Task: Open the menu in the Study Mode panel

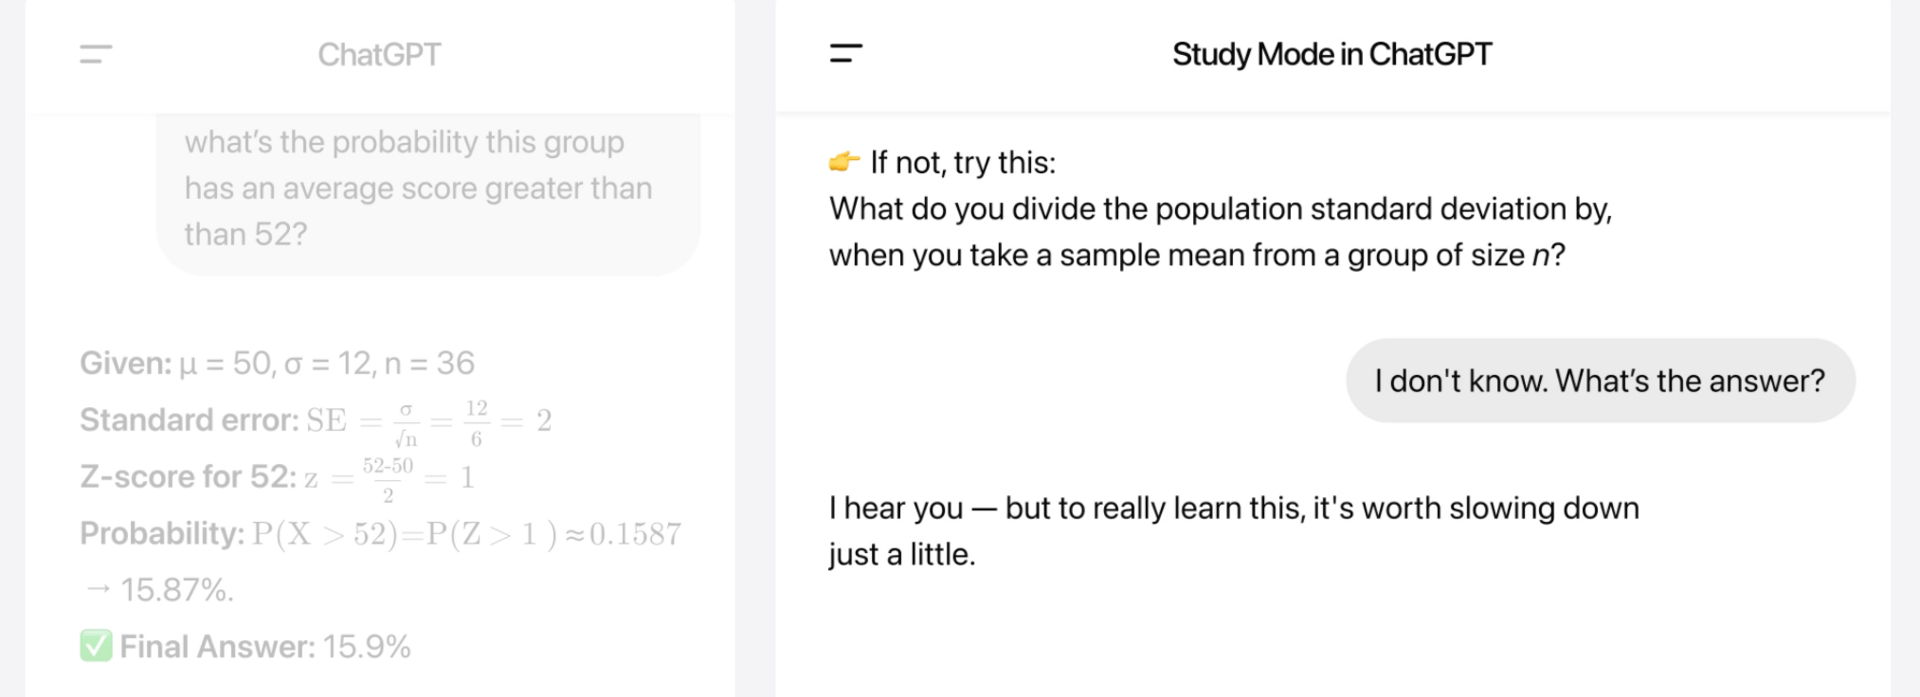Action: point(846,54)
